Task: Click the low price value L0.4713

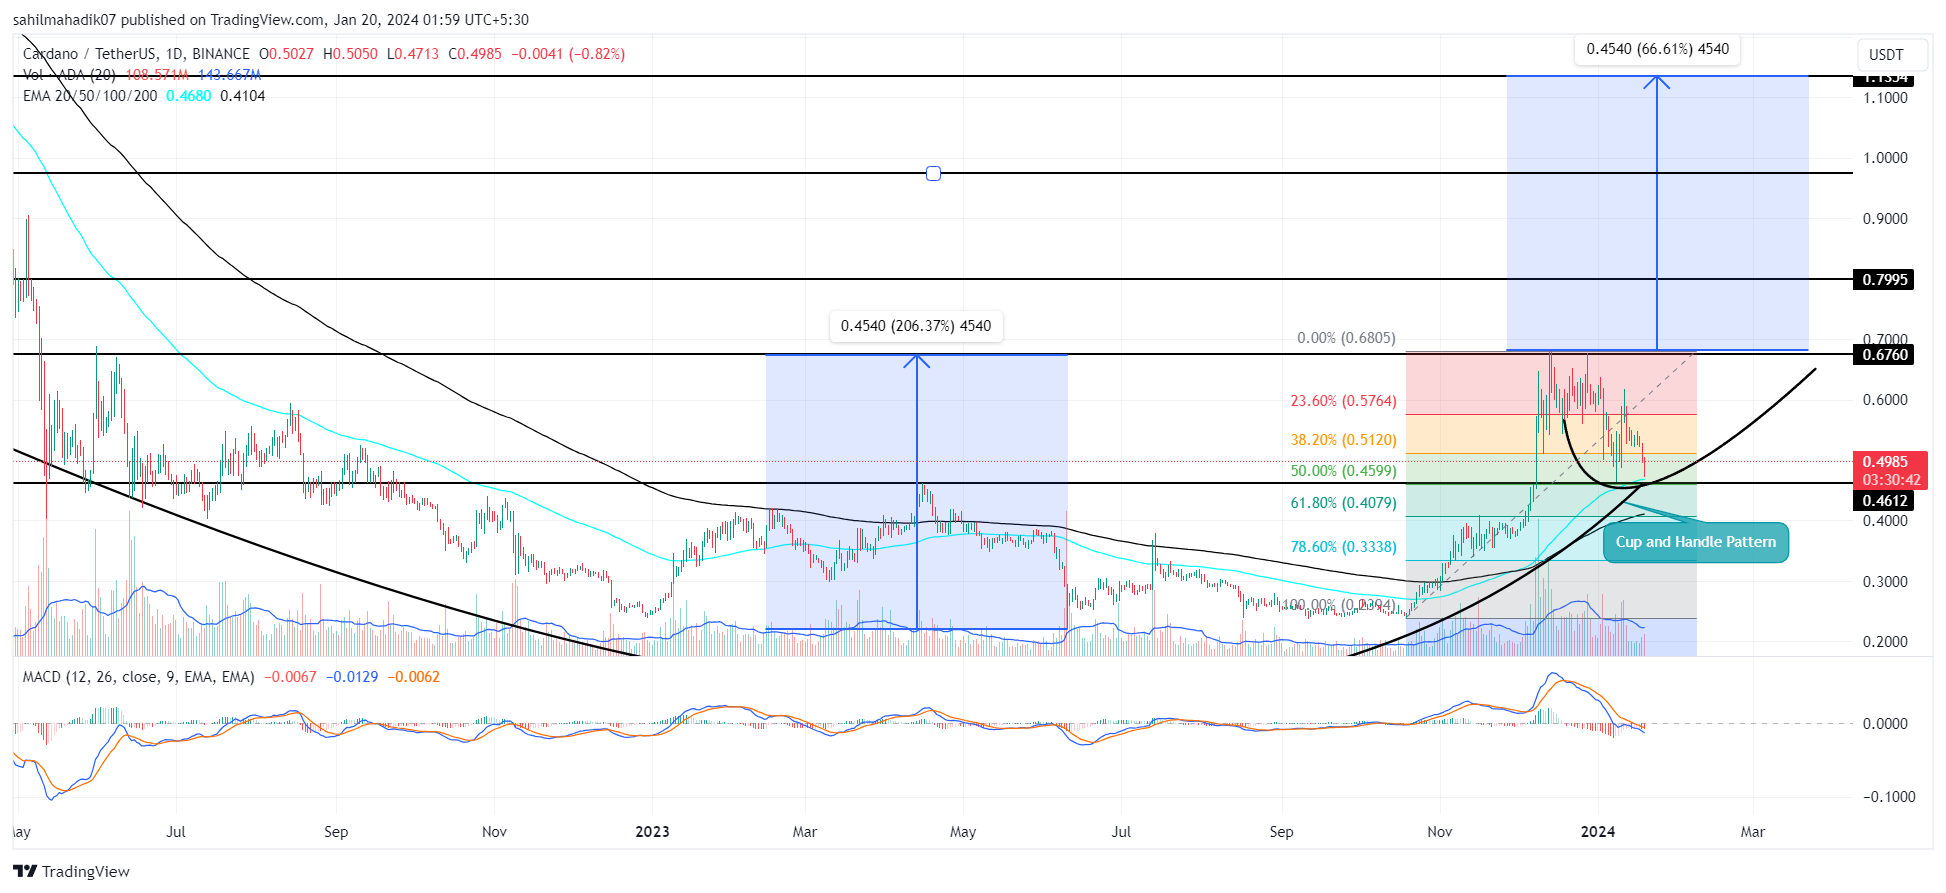Action: [413, 54]
